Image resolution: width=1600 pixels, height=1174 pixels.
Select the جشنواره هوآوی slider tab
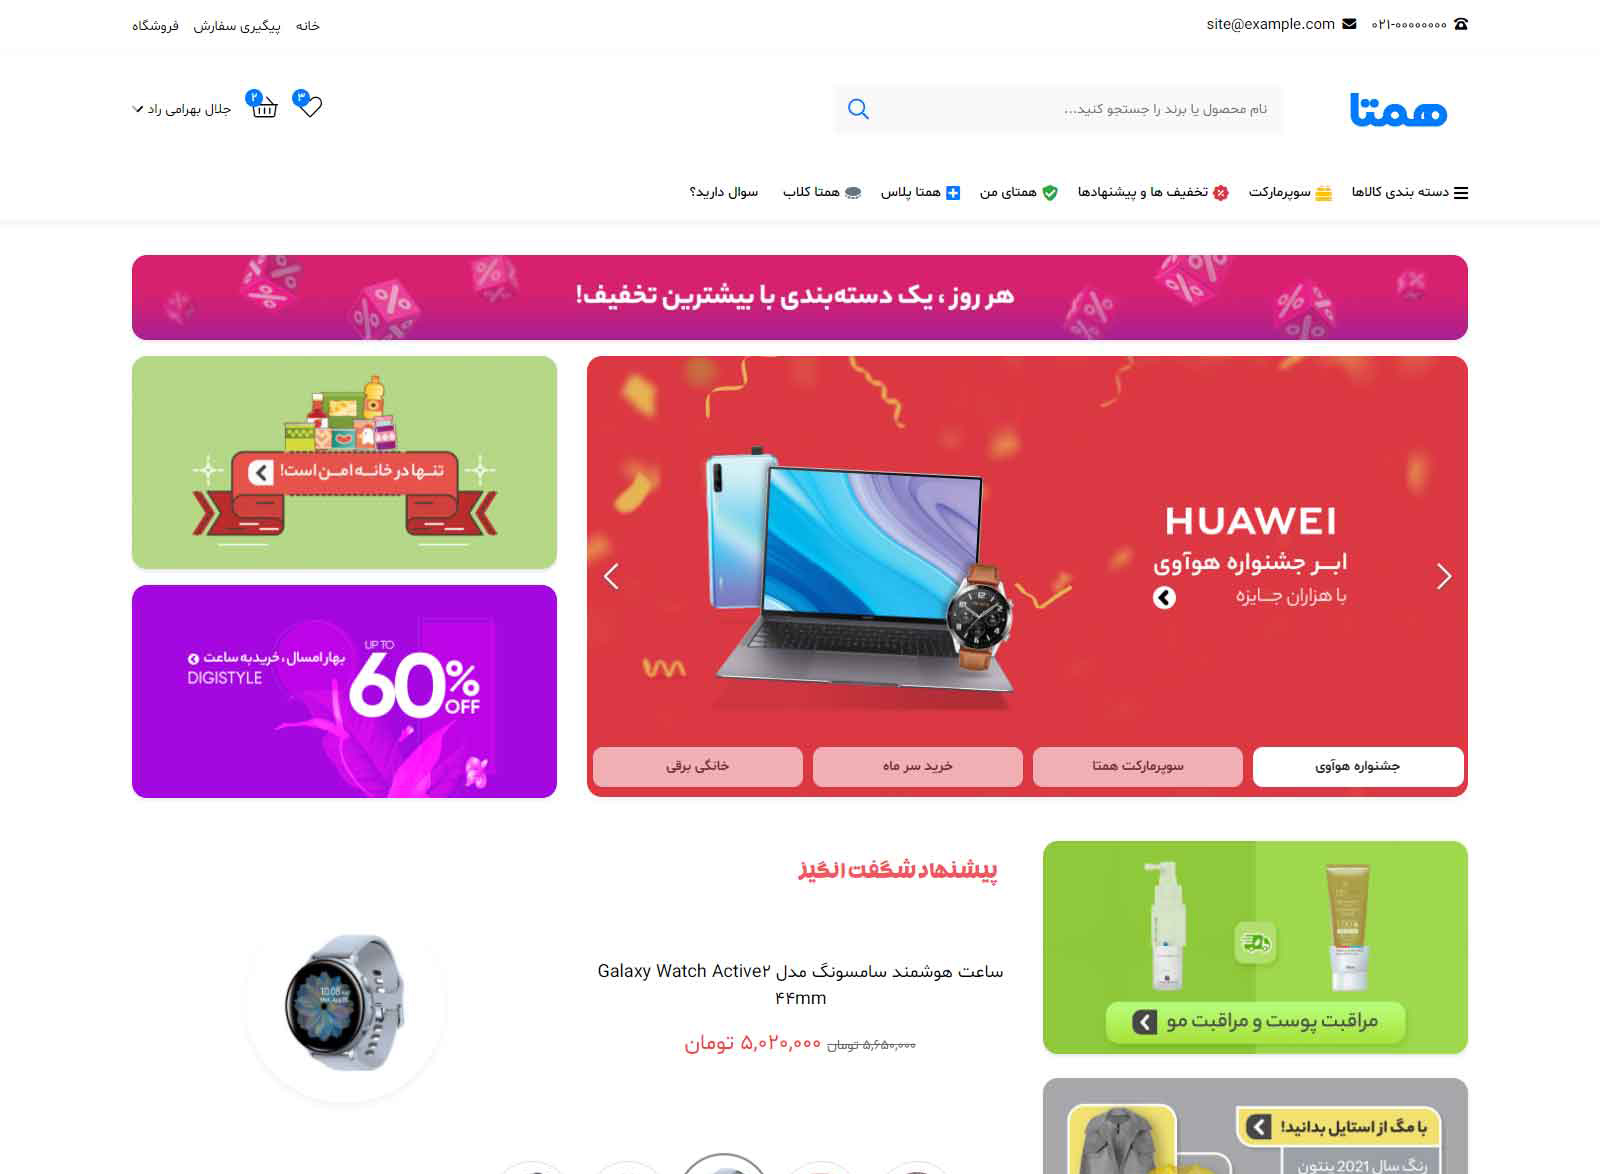tap(1358, 767)
